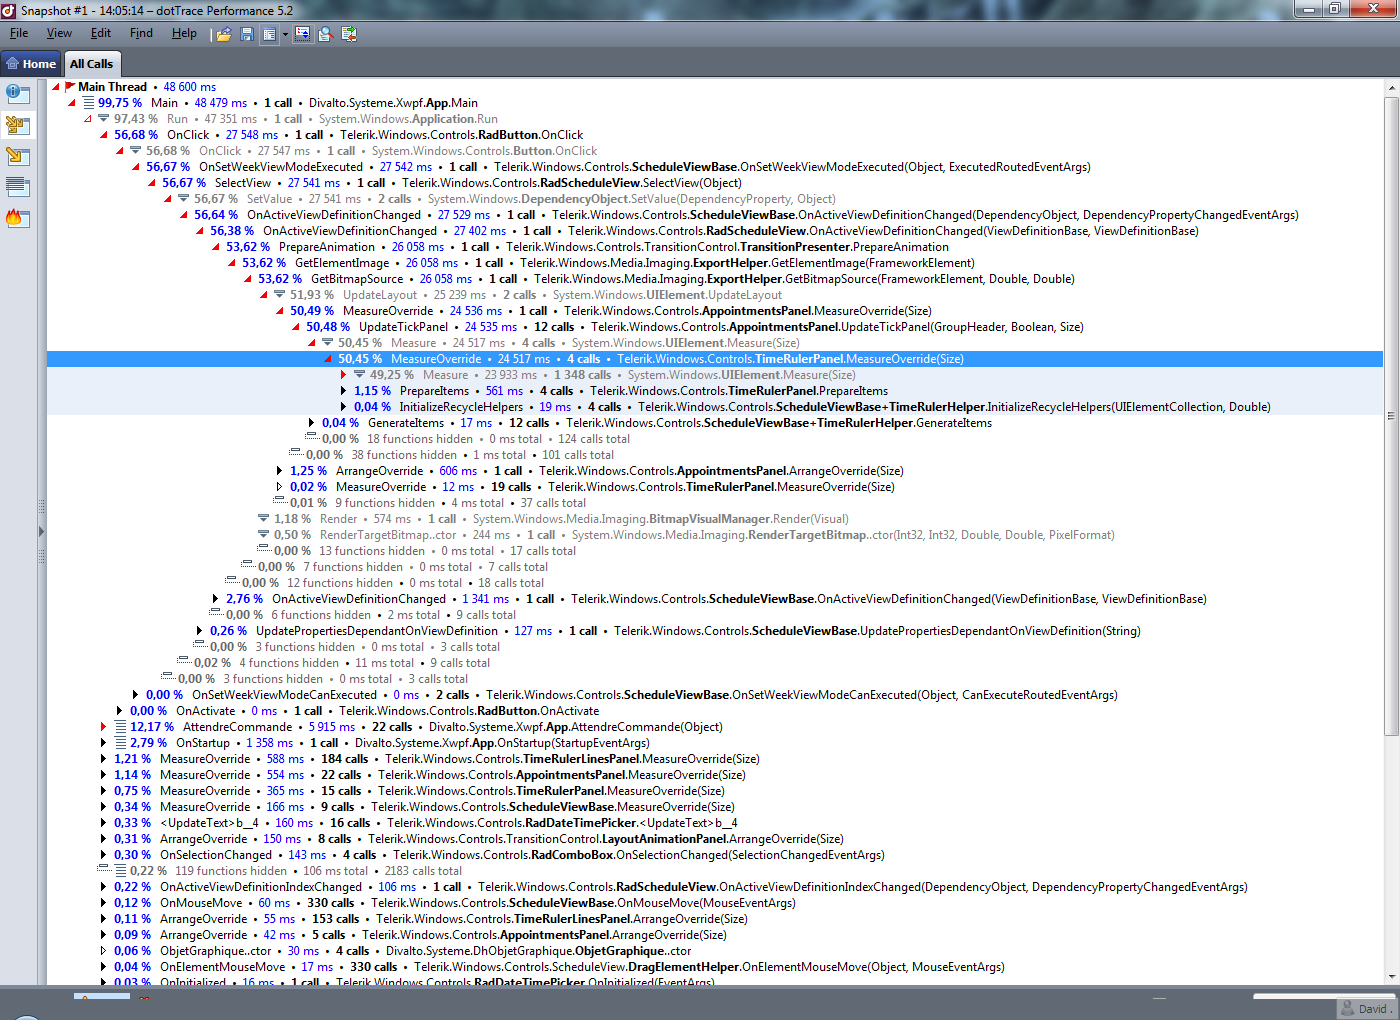Click the filtered funnel icon on 97,43 % Run
This screenshot has height=1020, width=1400.
104,119
